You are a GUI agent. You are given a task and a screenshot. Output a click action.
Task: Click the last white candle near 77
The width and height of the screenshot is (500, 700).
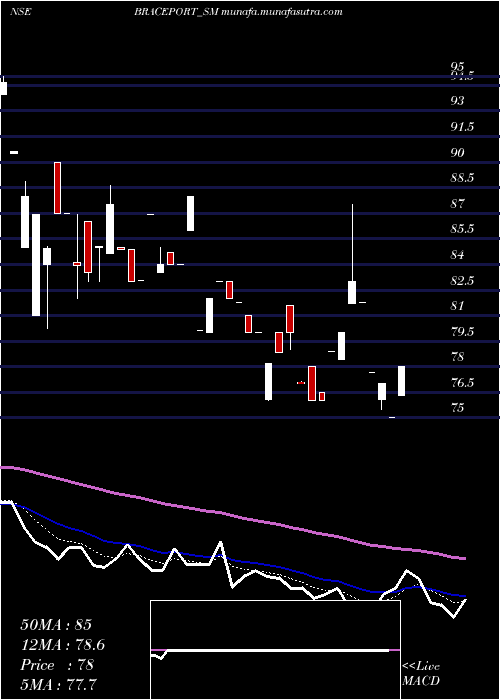coord(401,381)
